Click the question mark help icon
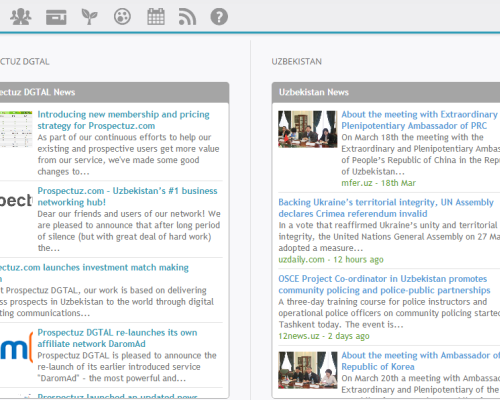The image size is (500, 400). 219,17
